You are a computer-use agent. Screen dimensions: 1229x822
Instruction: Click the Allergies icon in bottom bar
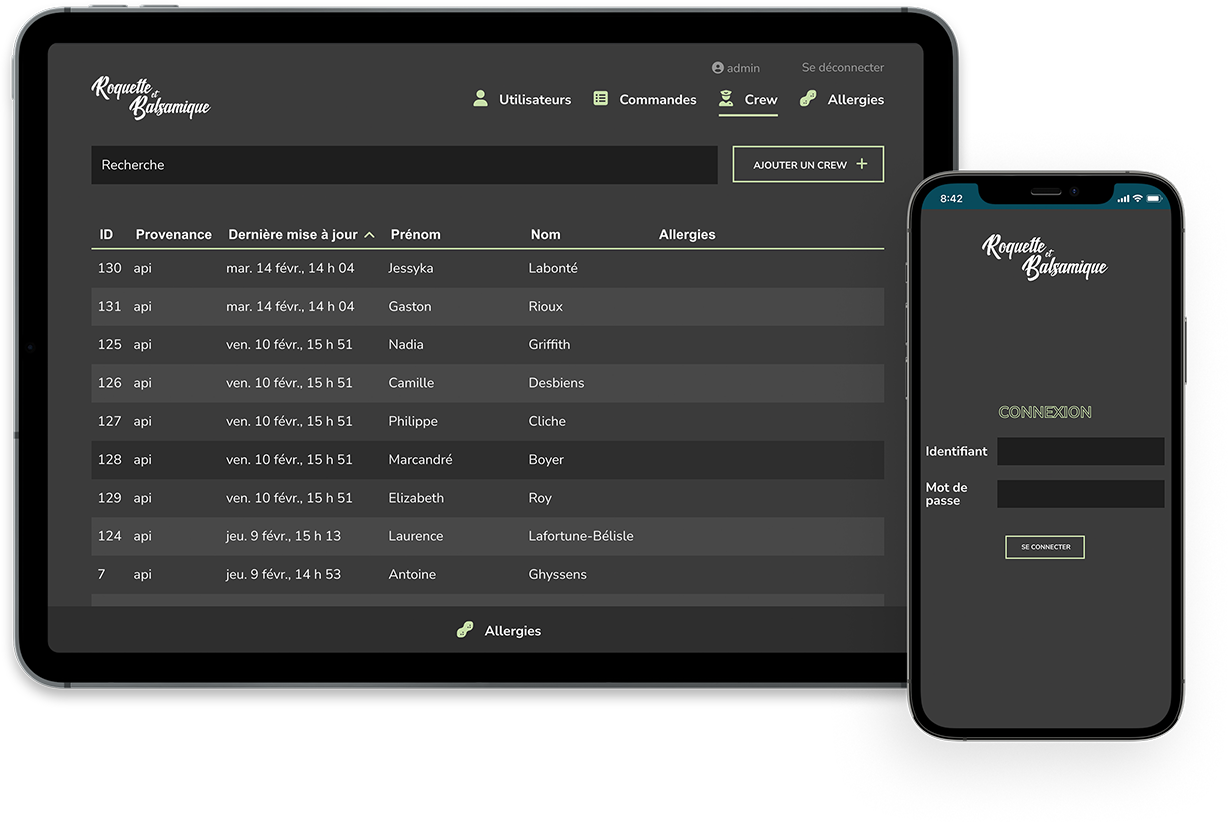[x=465, y=630]
